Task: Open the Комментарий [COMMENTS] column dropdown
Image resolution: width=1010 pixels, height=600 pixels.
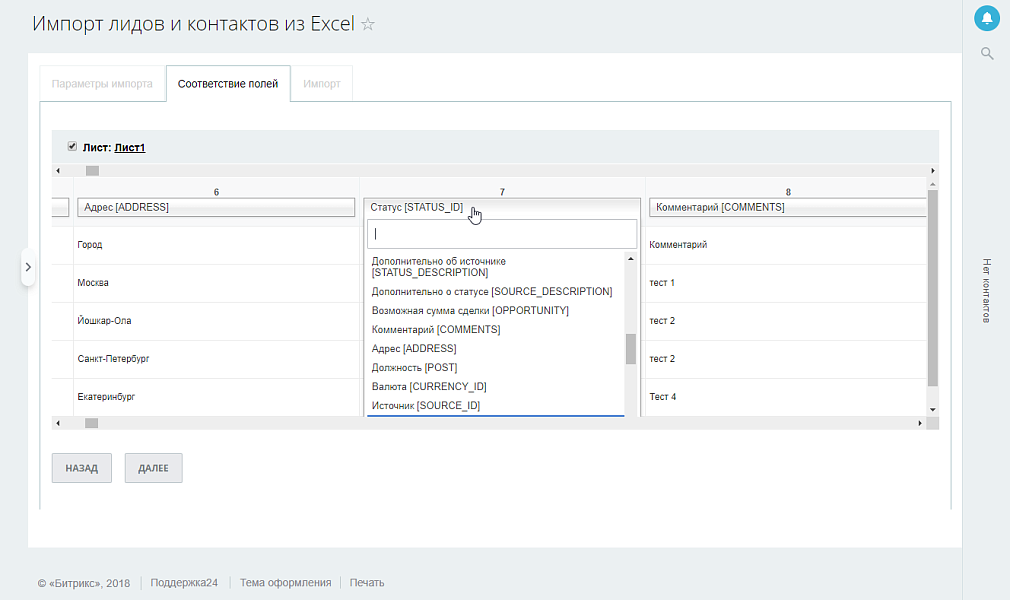Action: point(787,207)
